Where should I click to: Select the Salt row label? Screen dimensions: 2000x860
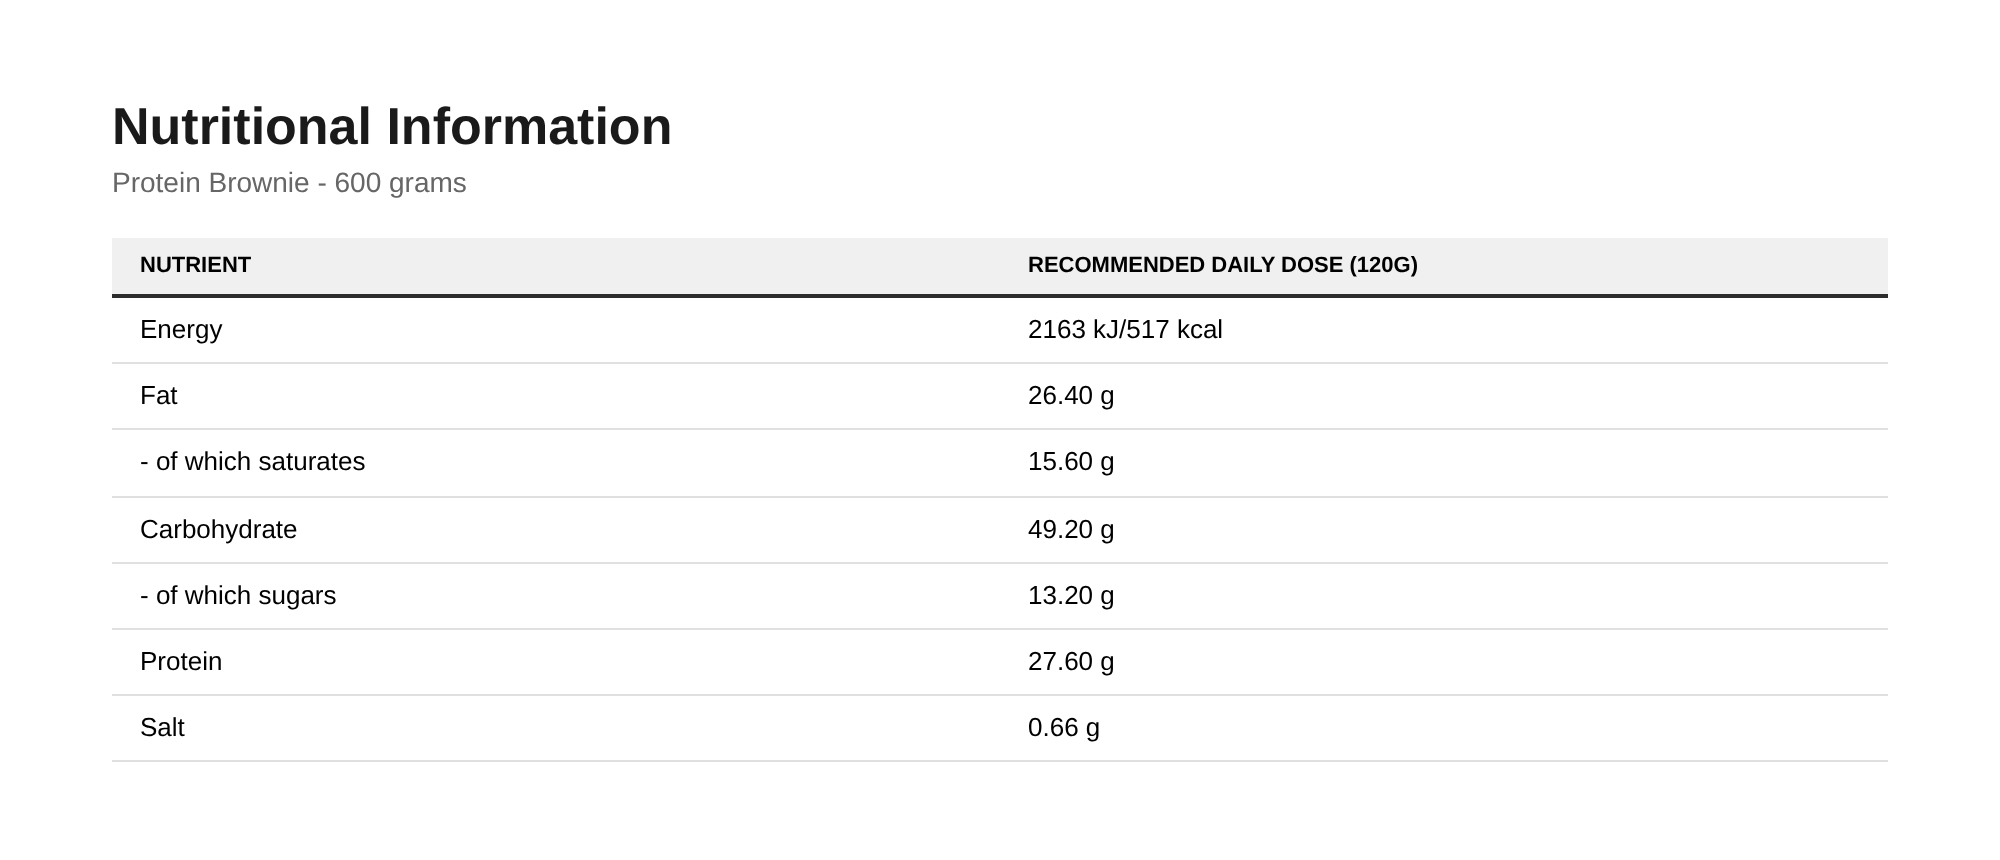[x=162, y=728]
